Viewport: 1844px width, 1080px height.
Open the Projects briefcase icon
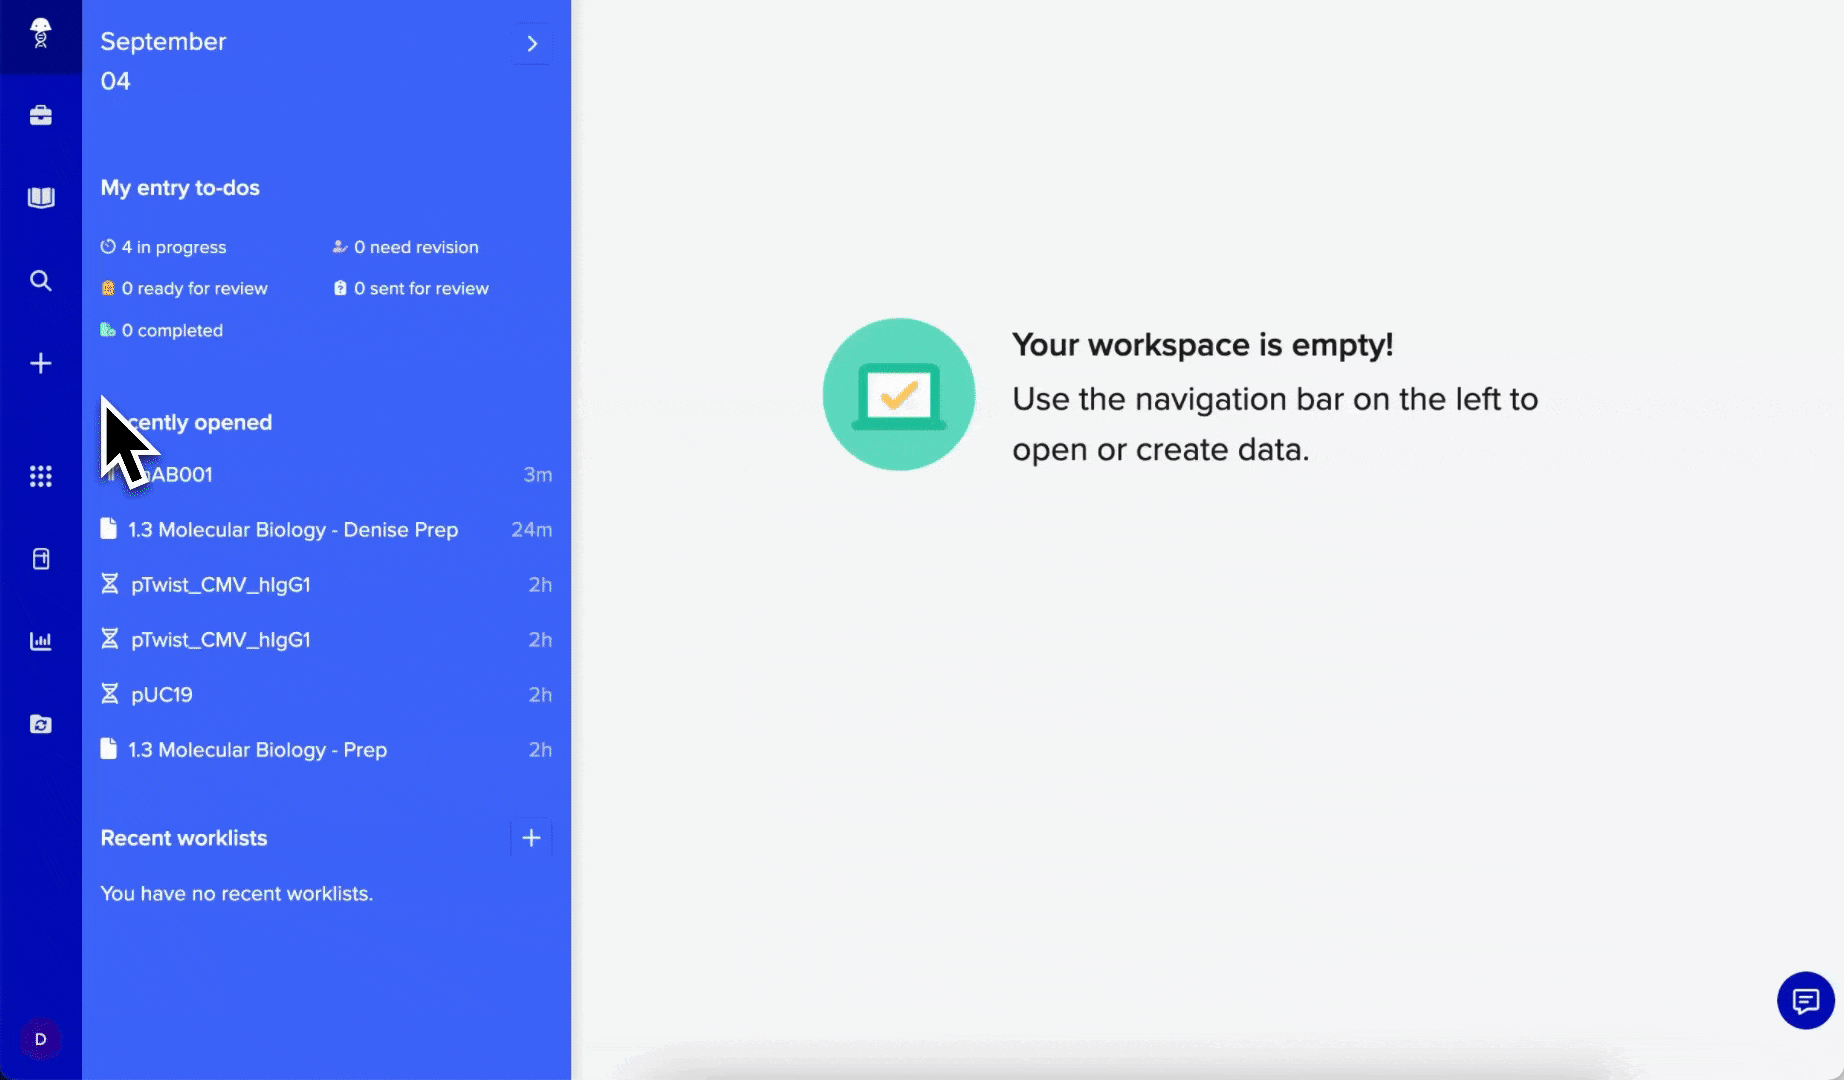40,116
